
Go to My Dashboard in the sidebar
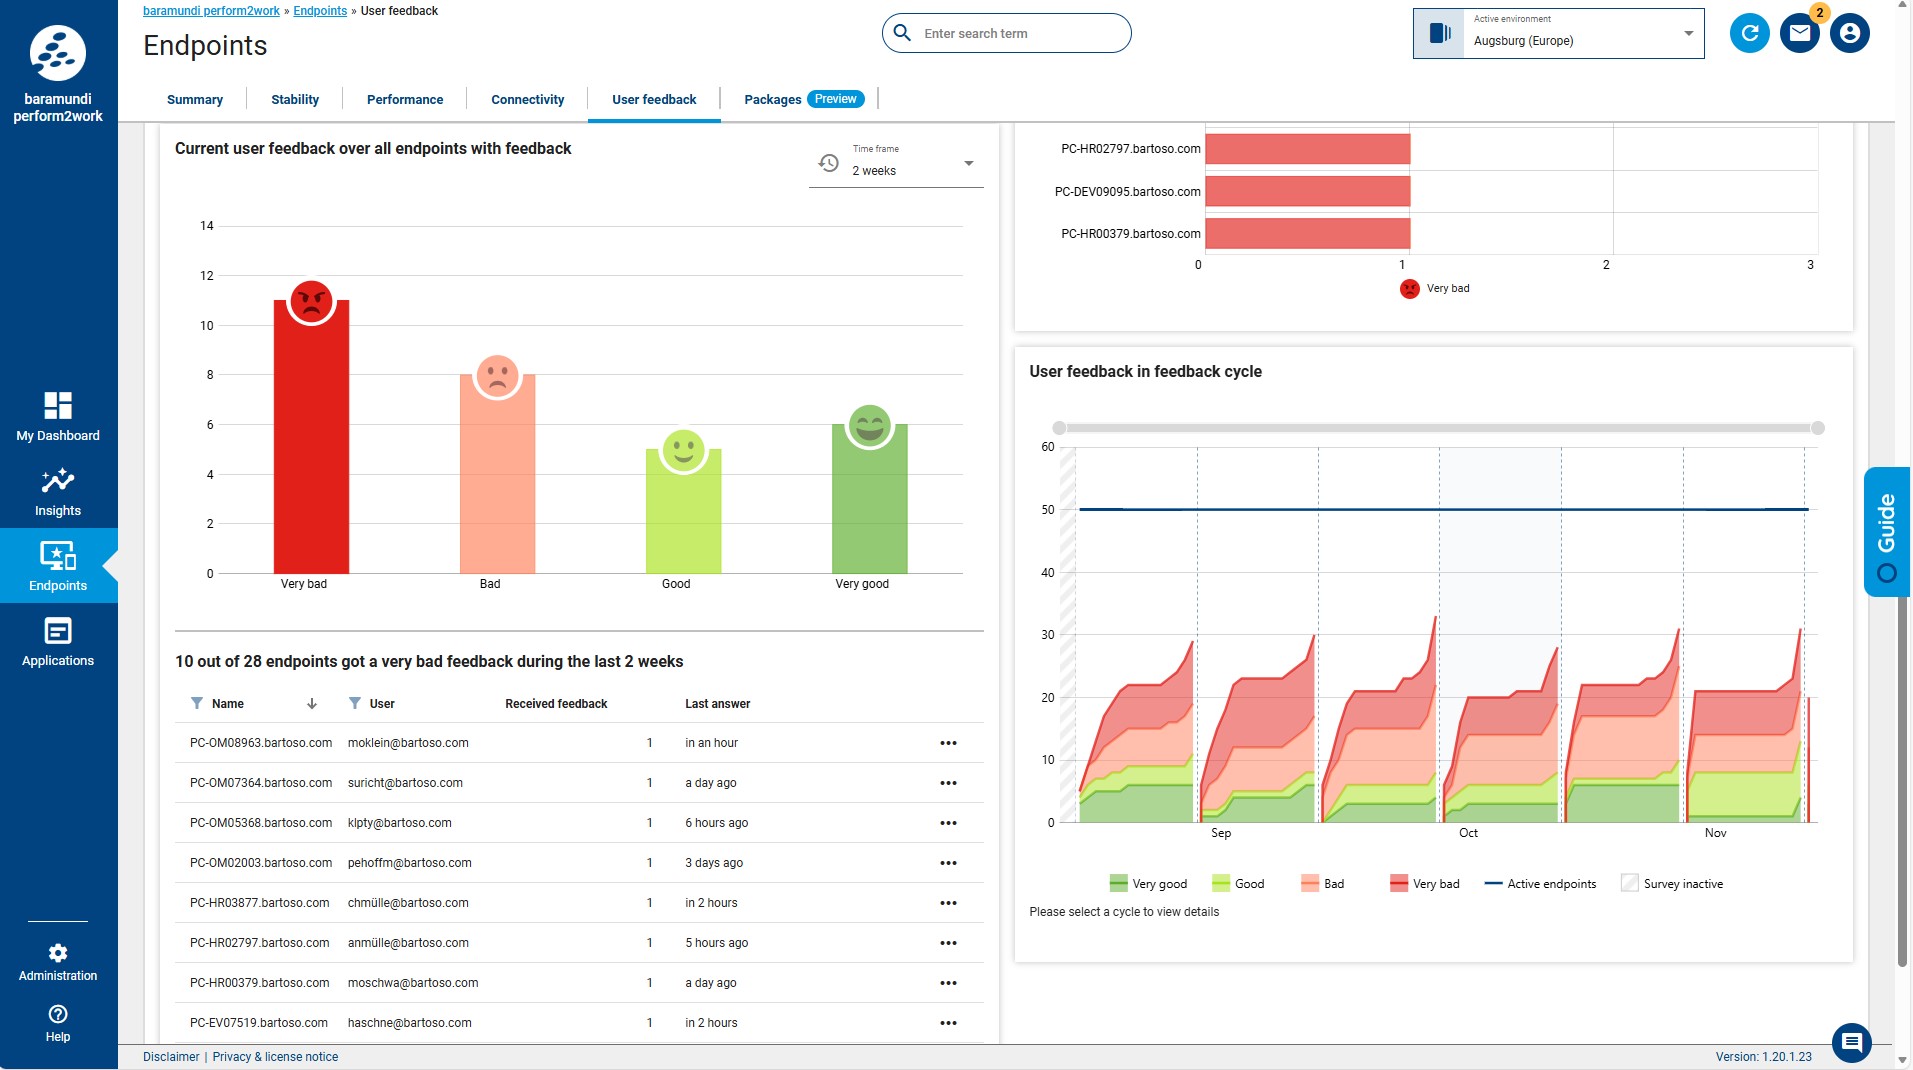58,417
